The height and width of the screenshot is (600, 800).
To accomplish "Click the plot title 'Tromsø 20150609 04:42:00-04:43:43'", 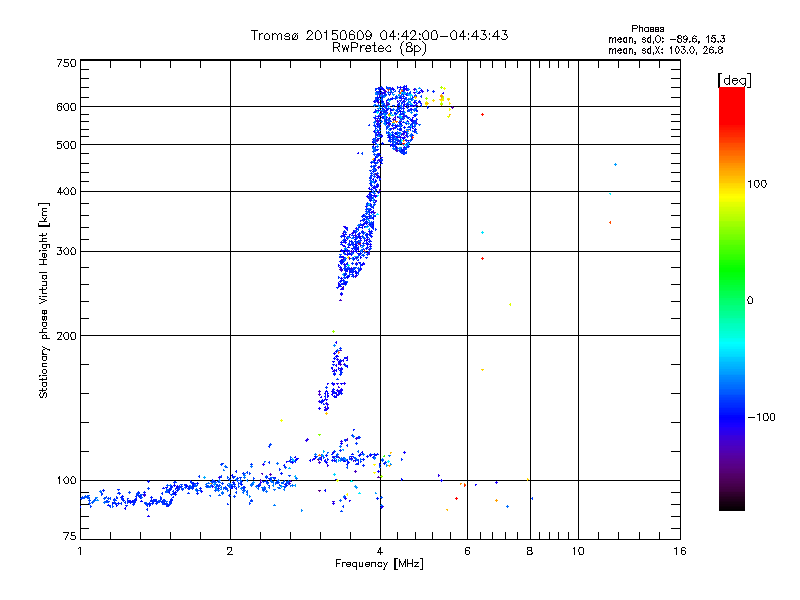I will click(x=379, y=35).
